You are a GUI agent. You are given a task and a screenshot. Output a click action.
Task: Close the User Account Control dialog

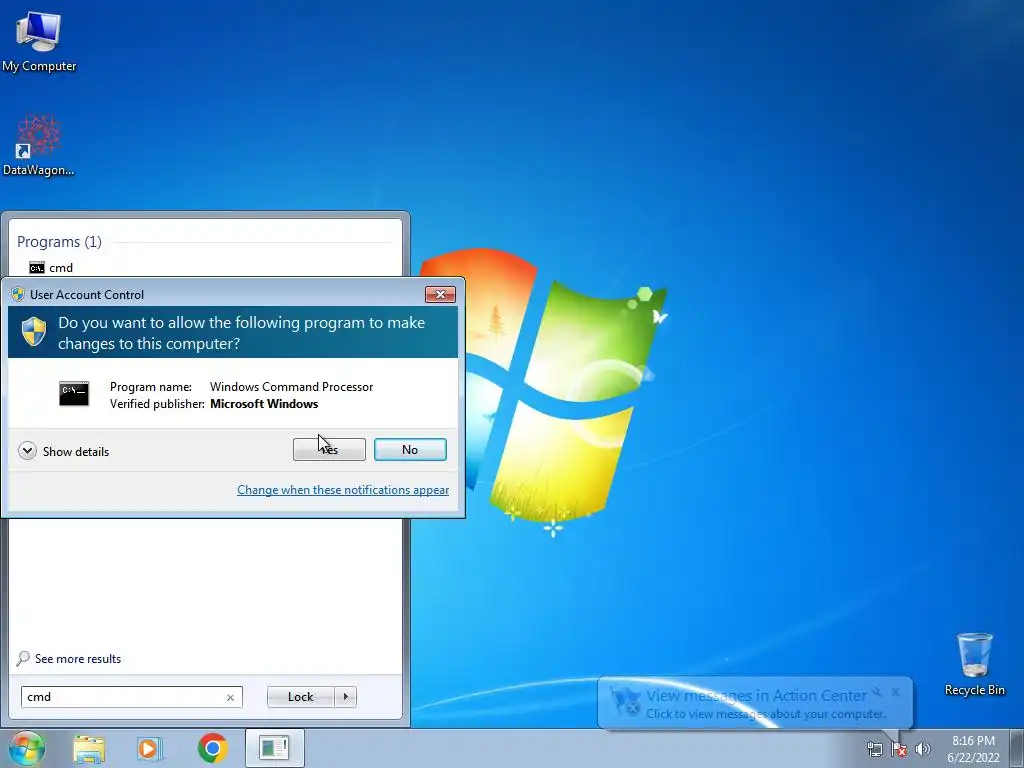tap(440, 295)
